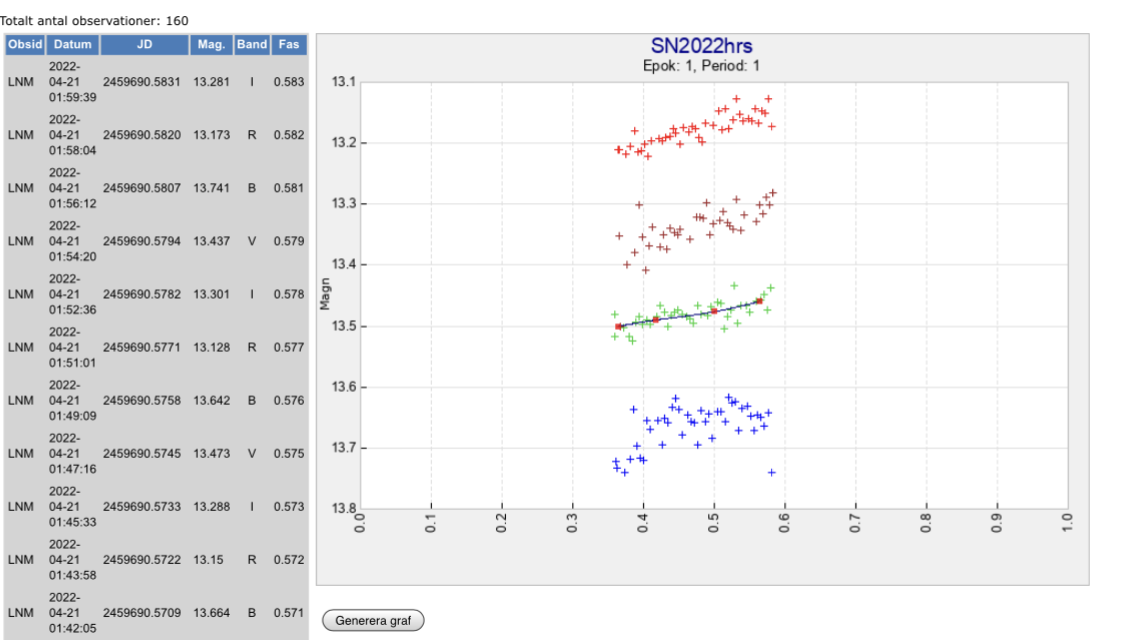This screenshot has height=640, width=1136.
Task: Click the Datum column header
Action: tap(73, 45)
